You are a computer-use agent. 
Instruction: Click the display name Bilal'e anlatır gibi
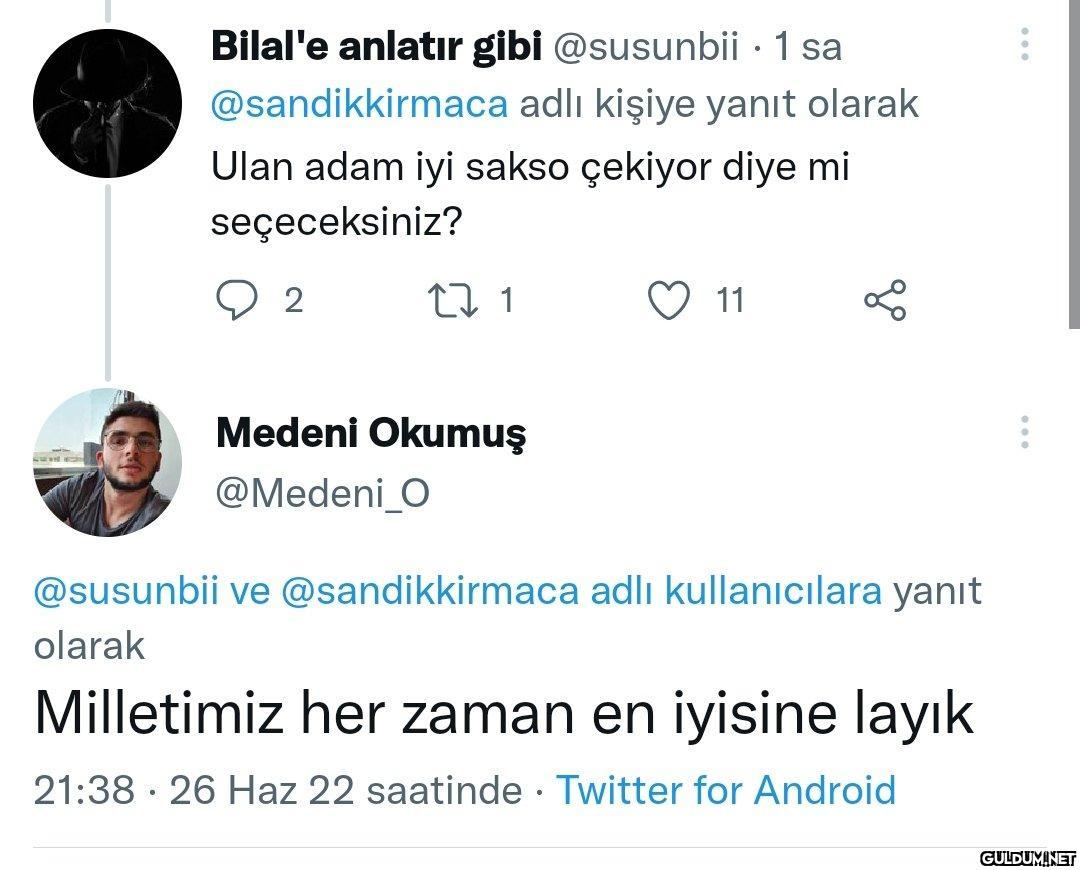(x=376, y=46)
